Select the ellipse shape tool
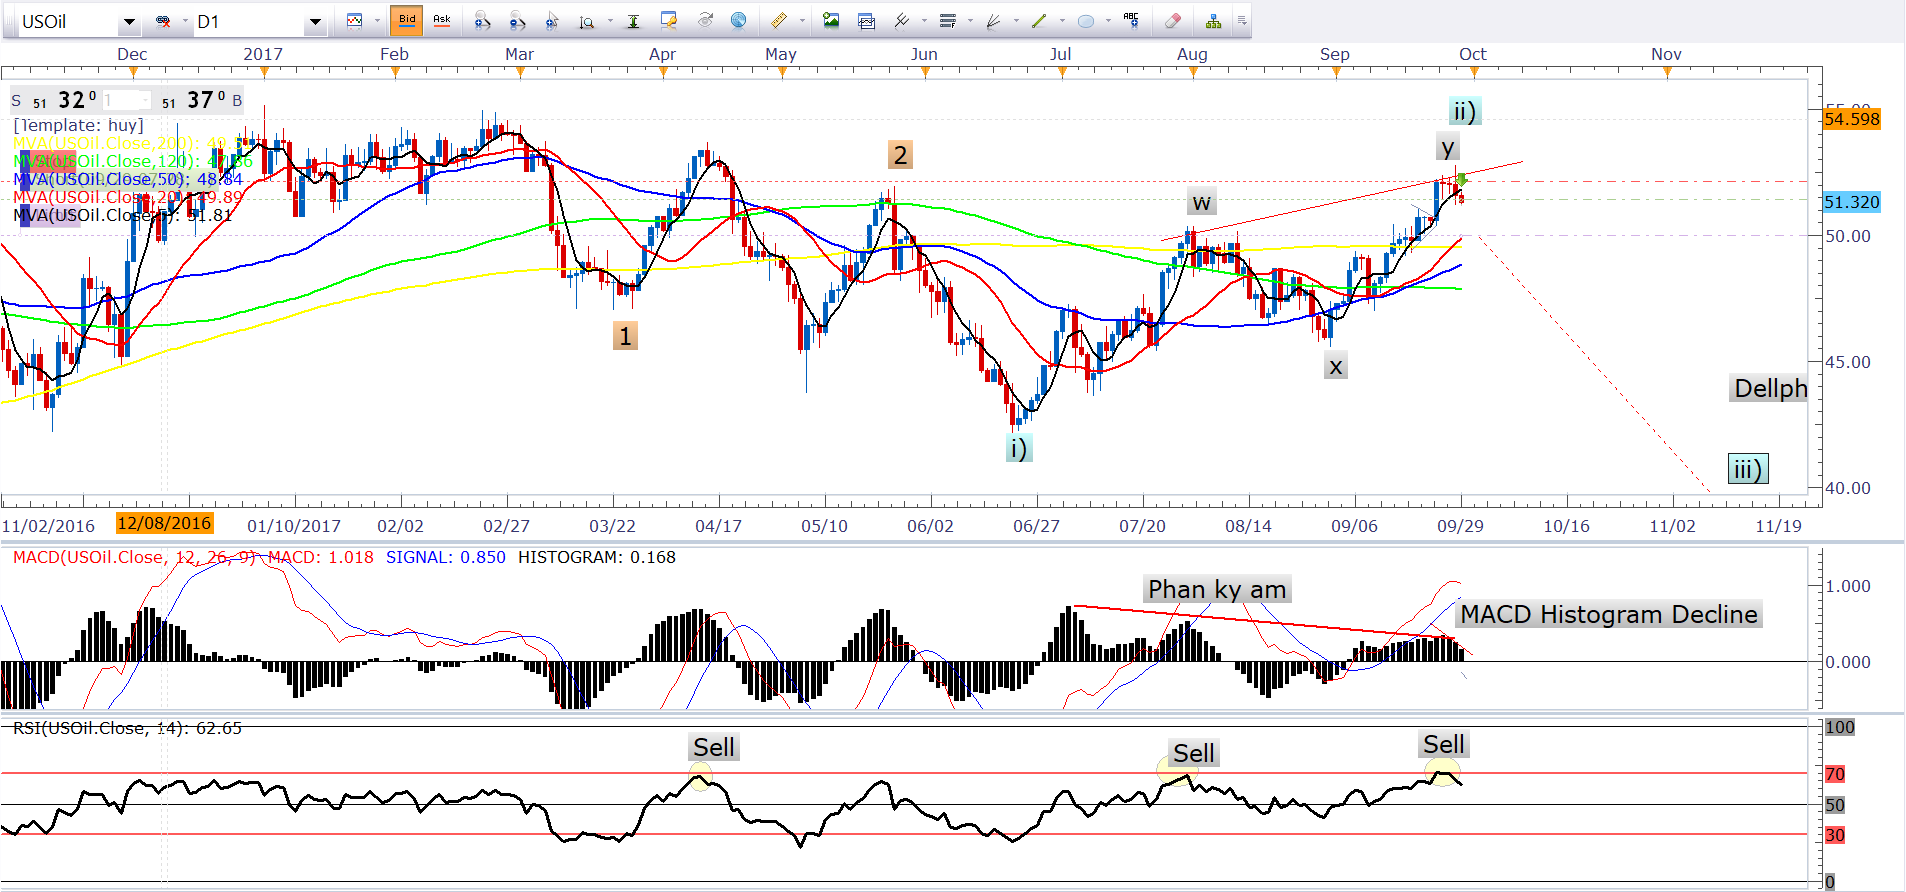The width and height of the screenshot is (1906, 892). click(1086, 21)
